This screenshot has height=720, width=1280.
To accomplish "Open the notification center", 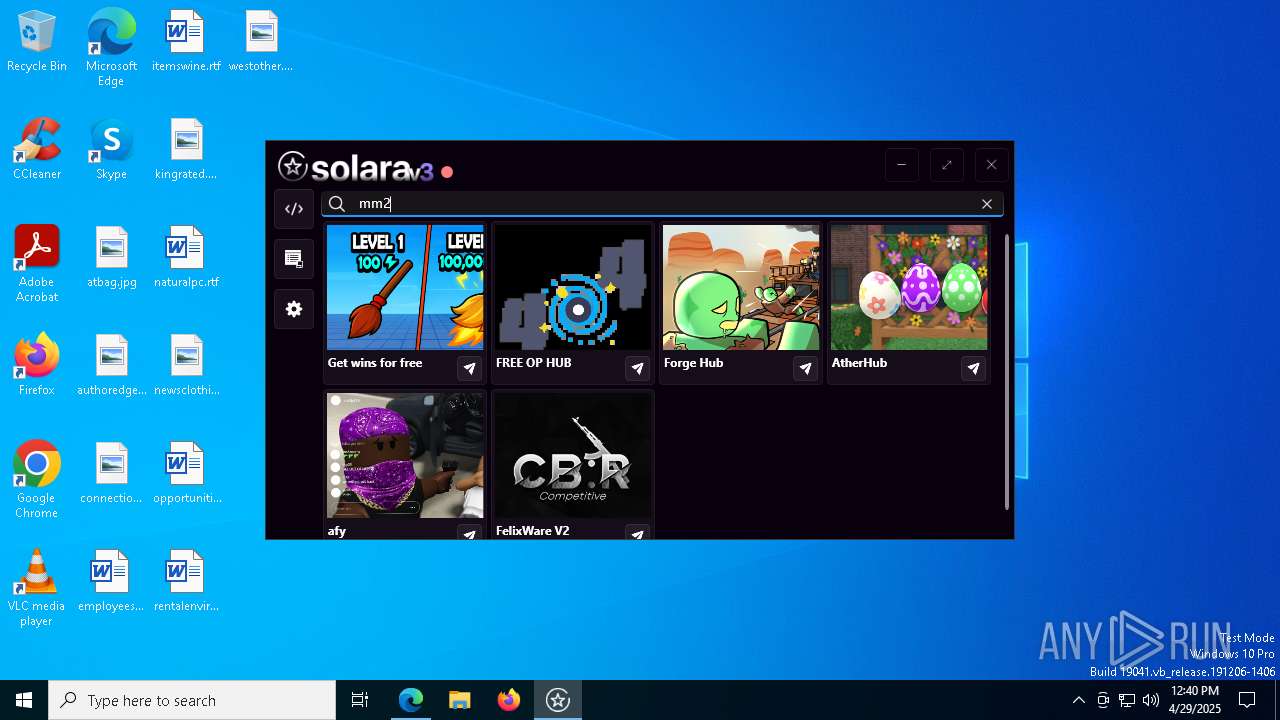I will coord(1247,700).
